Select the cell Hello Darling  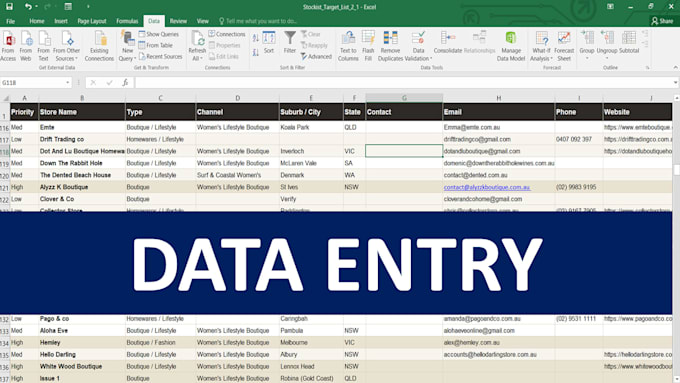82,354
